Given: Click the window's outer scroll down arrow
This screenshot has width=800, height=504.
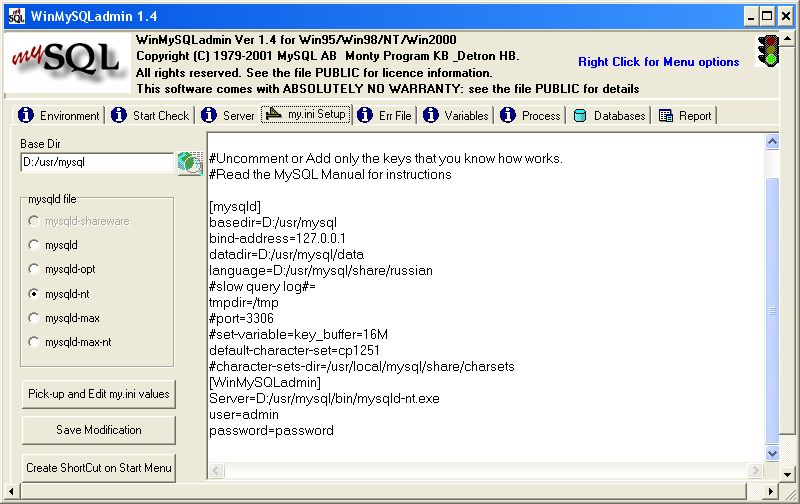Looking at the screenshot, I should (787, 475).
